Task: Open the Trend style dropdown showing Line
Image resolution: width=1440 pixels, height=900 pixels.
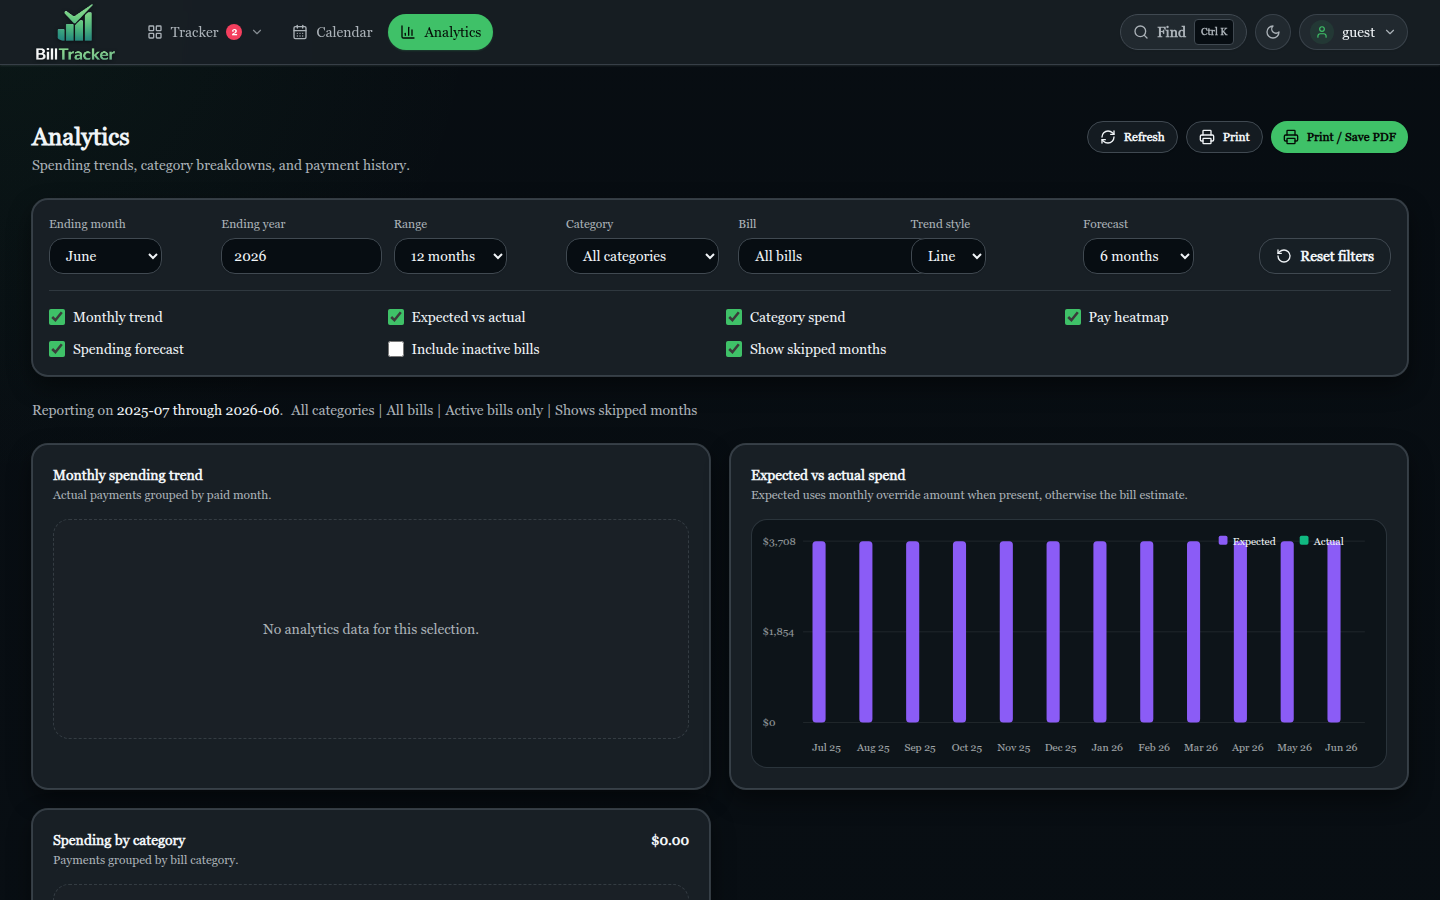Action: tap(948, 256)
